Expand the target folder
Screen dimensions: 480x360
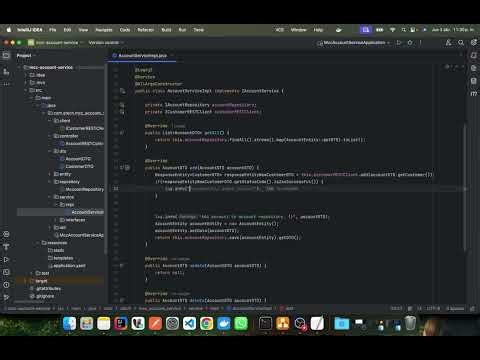pyautogui.click(x=26, y=281)
